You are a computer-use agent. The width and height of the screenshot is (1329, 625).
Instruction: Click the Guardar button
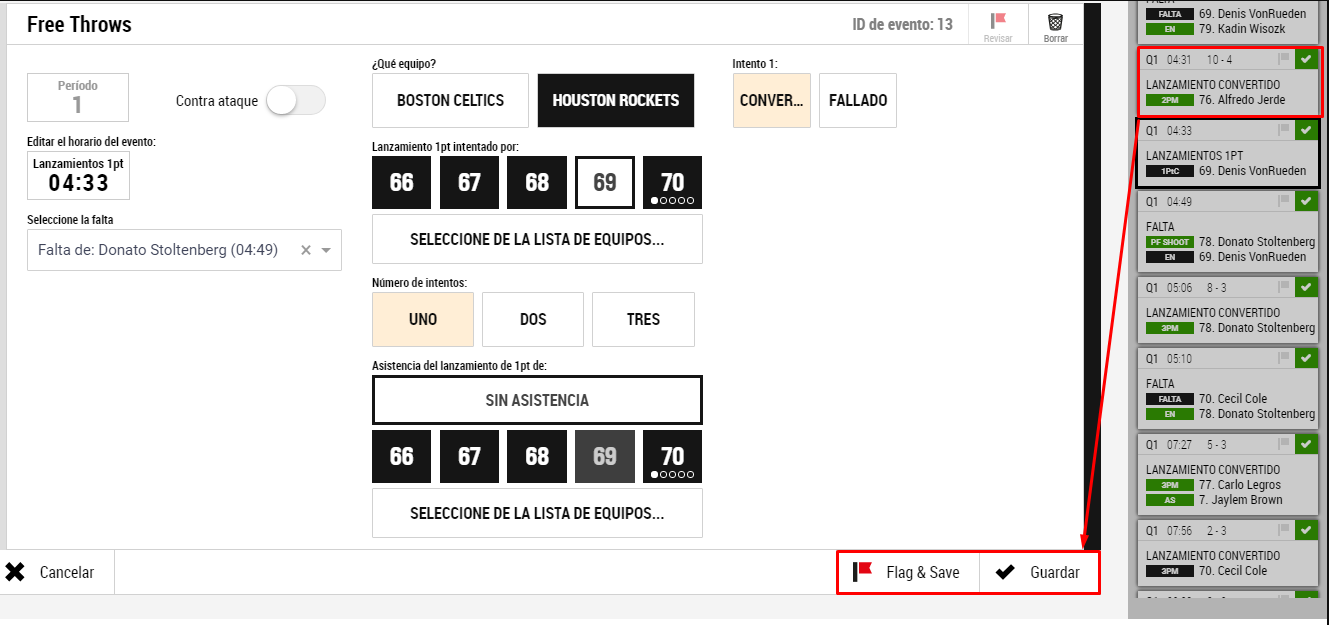(x=1040, y=572)
